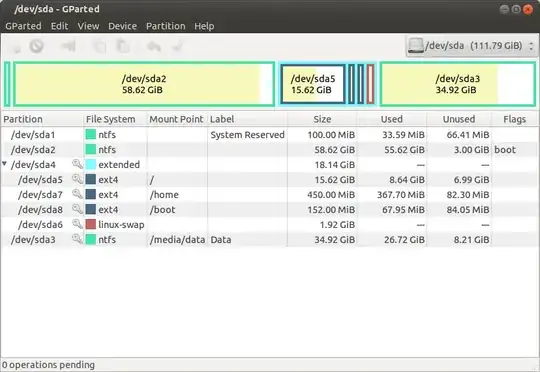Screen dimensions: 540x372
Task: Sort table by the Size column header
Action: pos(322,119)
